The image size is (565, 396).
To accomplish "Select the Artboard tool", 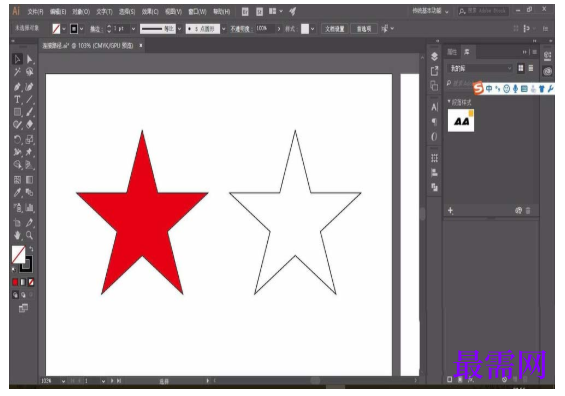I will [x=17, y=223].
